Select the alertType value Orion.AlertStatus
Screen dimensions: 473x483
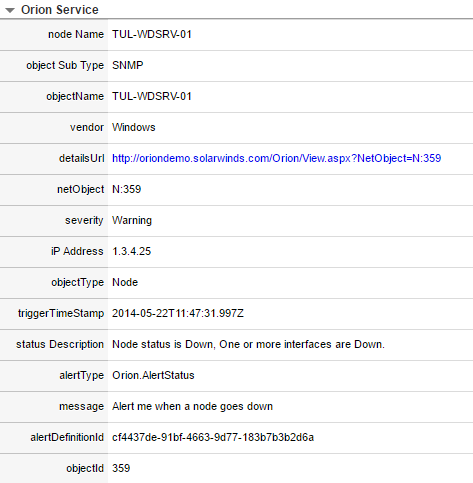pos(153,375)
